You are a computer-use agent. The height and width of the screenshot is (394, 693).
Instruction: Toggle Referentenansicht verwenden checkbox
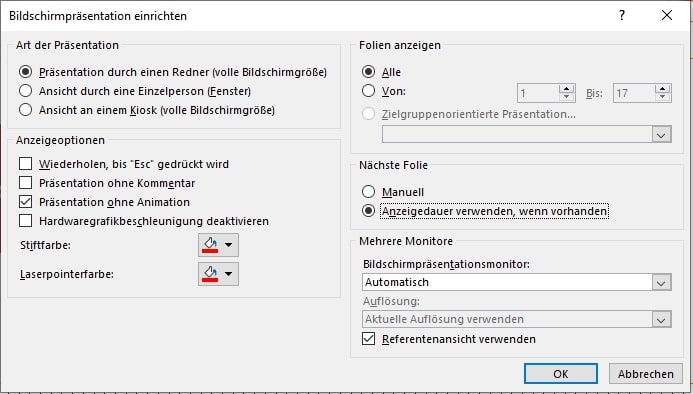click(x=368, y=339)
